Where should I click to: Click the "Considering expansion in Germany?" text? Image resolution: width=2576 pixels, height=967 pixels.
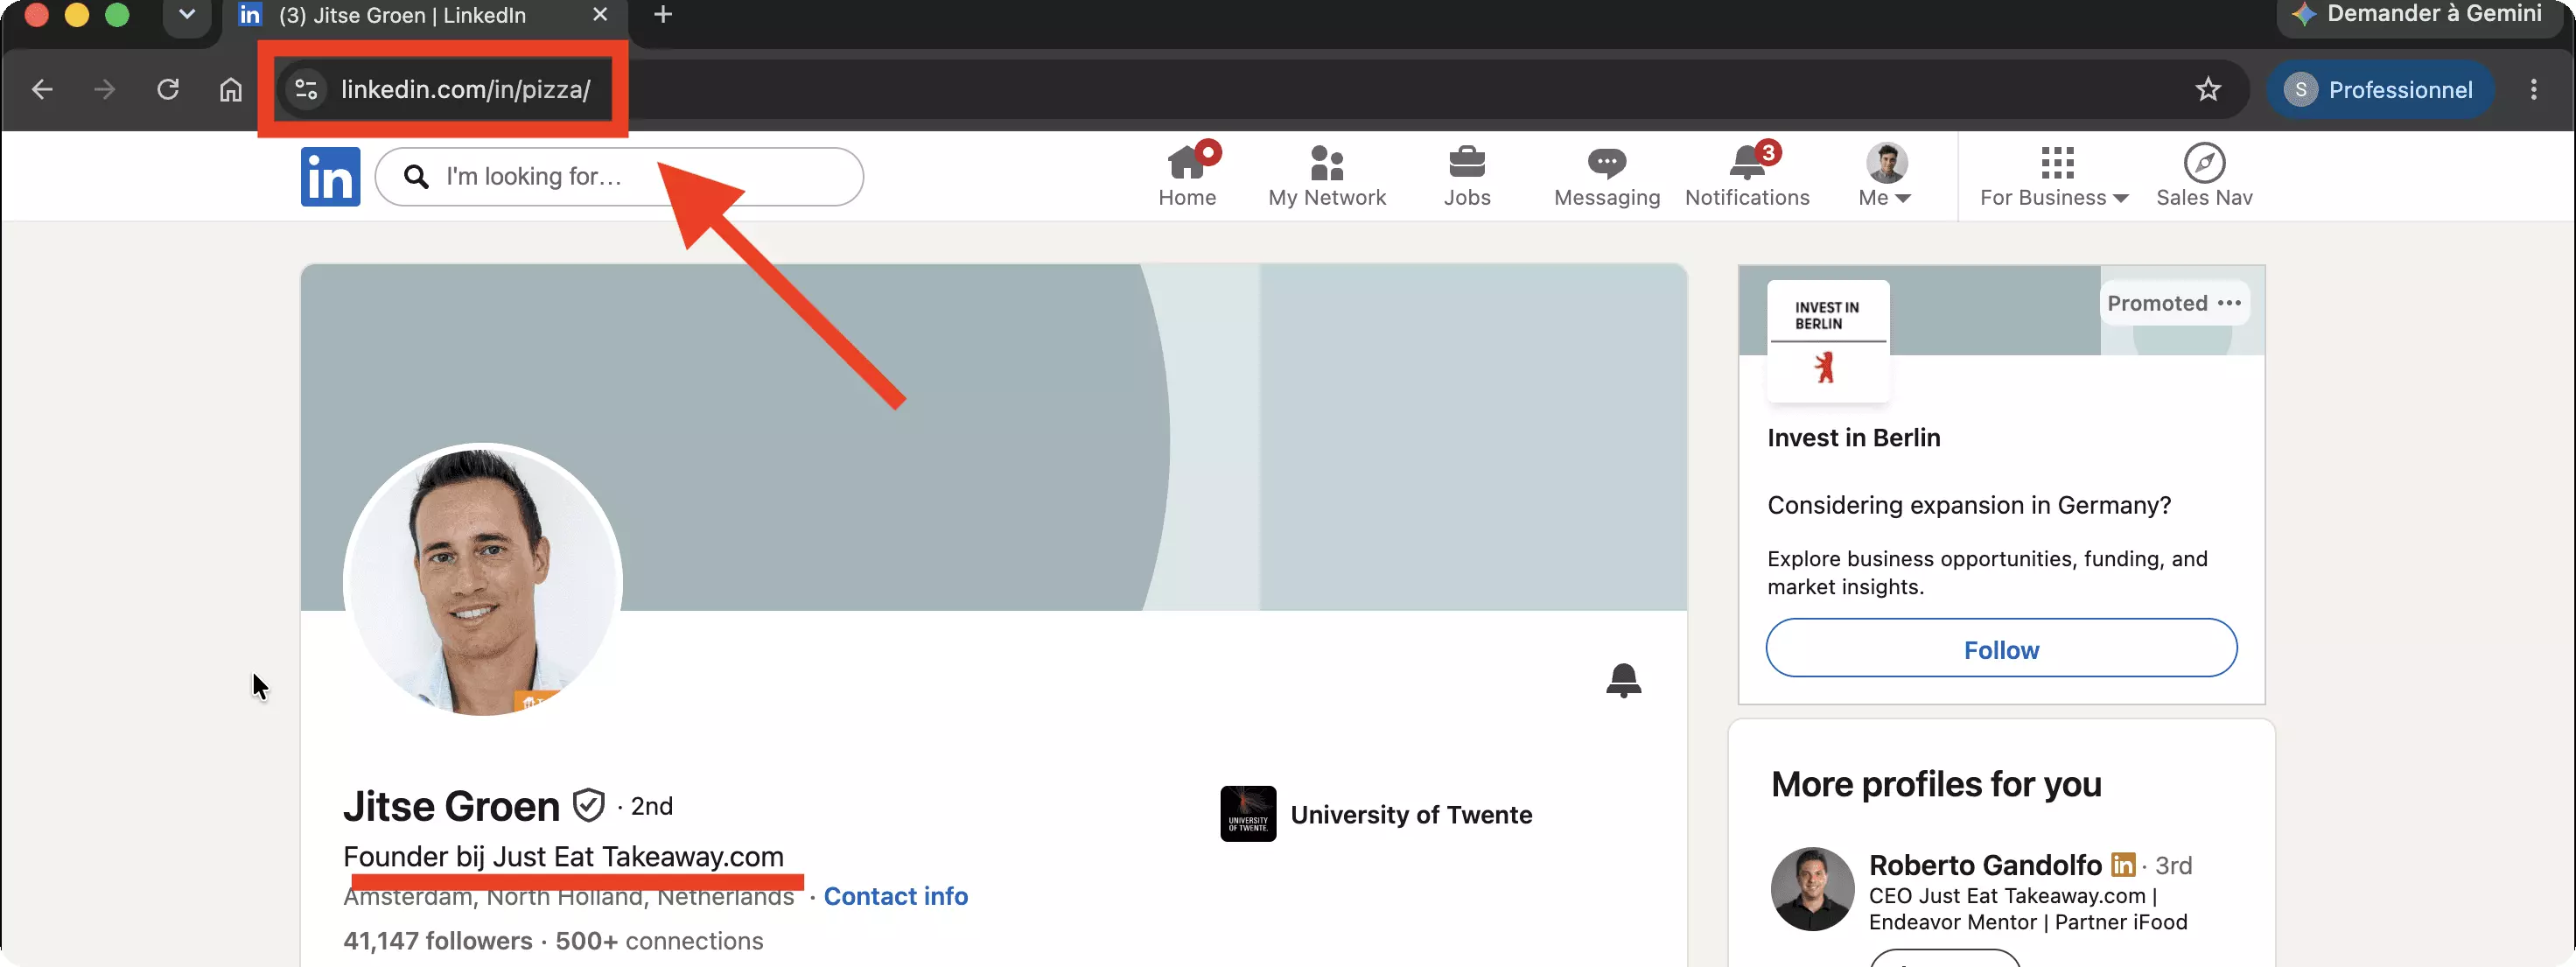coord(1969,506)
